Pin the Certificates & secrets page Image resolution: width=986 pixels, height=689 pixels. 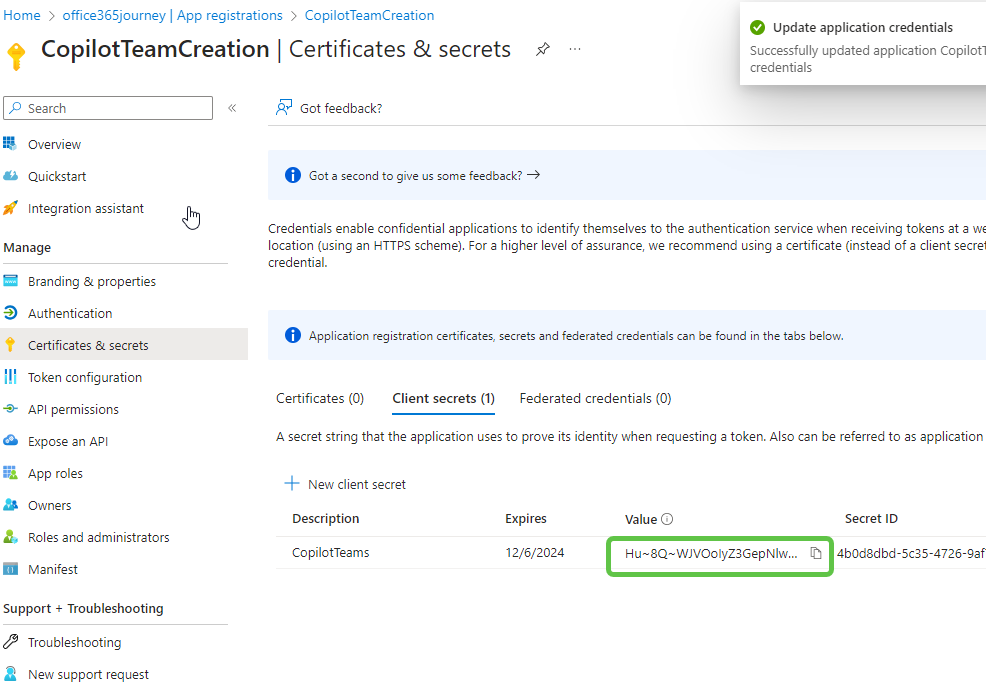click(543, 48)
